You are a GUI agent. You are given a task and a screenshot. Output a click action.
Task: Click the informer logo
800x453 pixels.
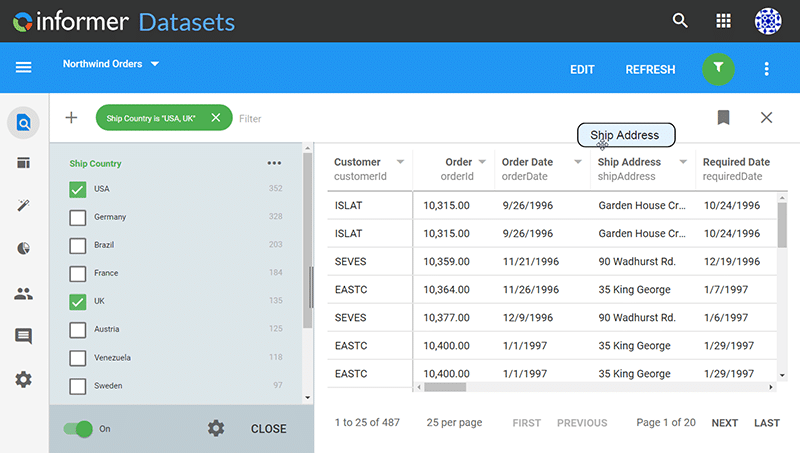(70, 21)
